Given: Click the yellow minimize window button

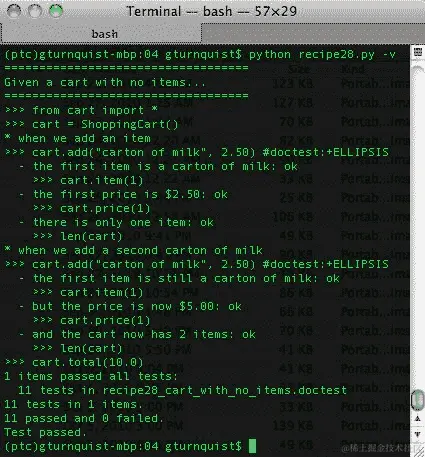Looking at the screenshot, I should coord(35,11).
